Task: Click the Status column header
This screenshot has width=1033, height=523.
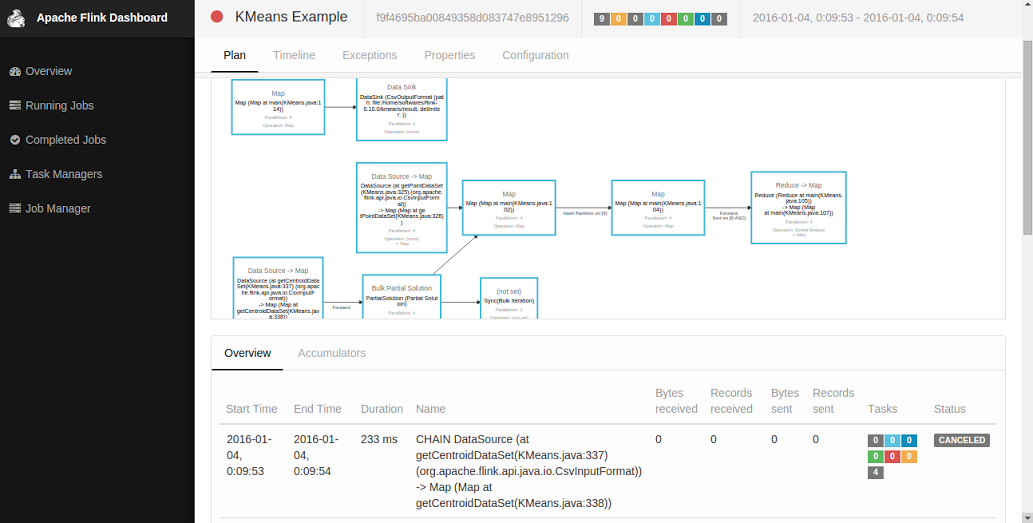Action: click(950, 409)
